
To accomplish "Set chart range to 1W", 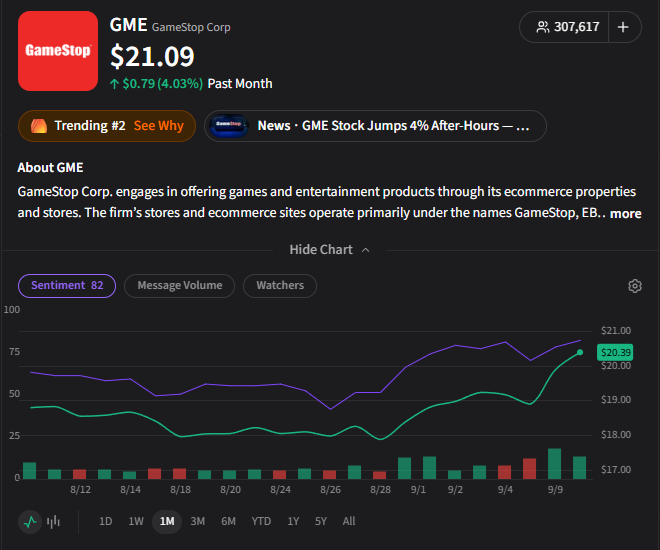I will [x=136, y=522].
